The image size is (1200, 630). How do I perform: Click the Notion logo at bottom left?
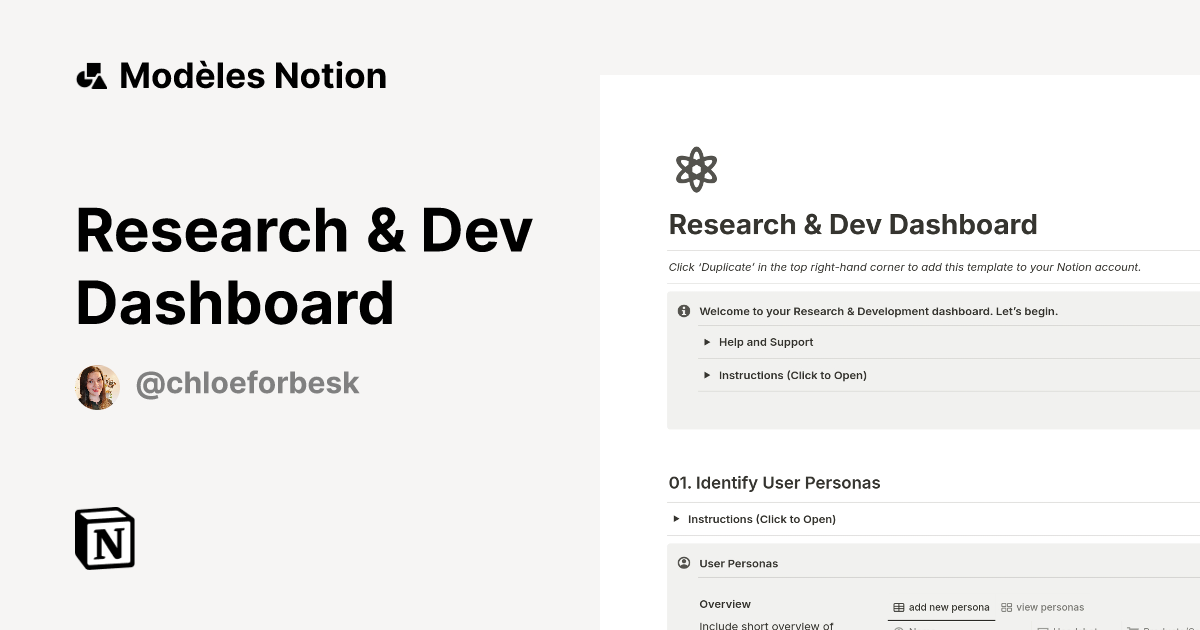[104, 538]
